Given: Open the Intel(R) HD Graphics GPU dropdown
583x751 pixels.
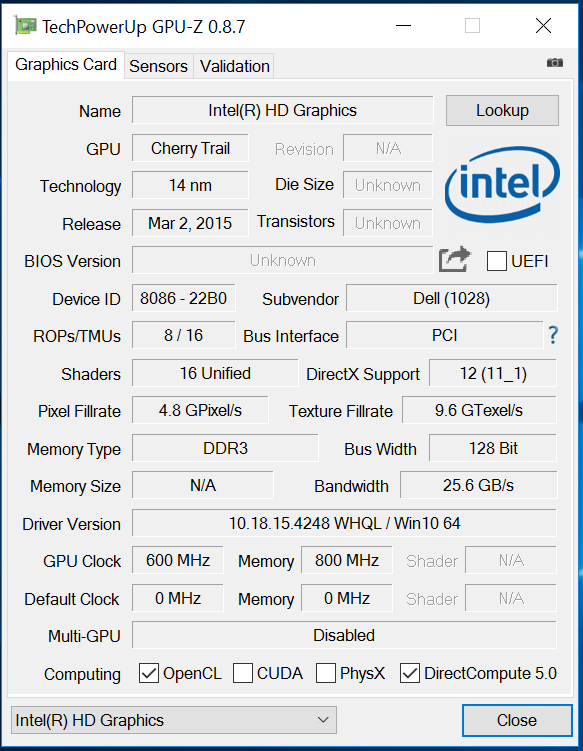Looking at the screenshot, I should (174, 720).
